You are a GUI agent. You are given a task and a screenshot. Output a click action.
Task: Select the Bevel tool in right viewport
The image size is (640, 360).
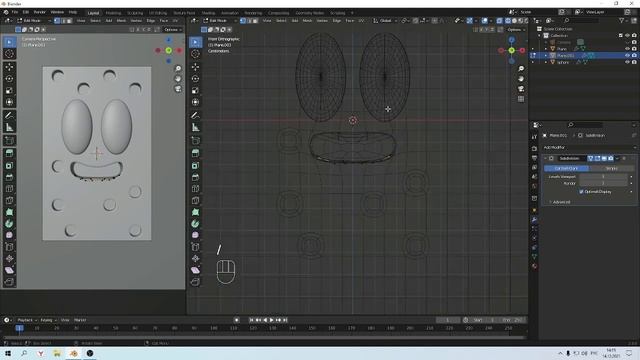pyautogui.click(x=196, y=177)
